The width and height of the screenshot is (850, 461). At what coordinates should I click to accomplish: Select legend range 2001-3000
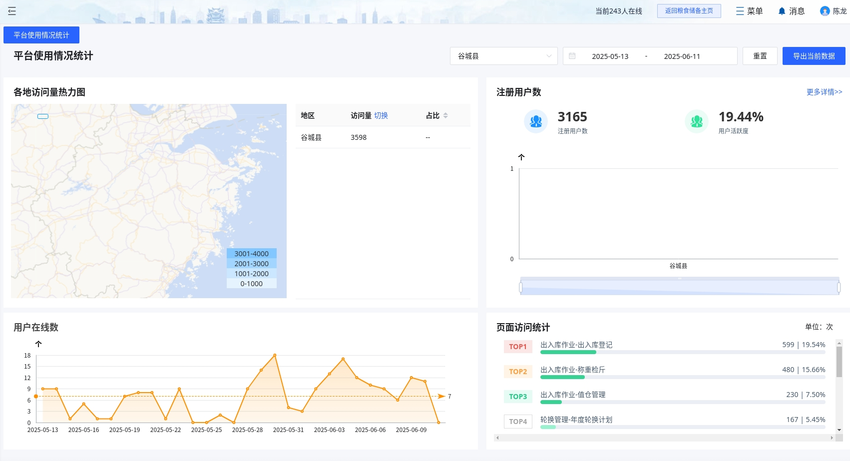(252, 264)
